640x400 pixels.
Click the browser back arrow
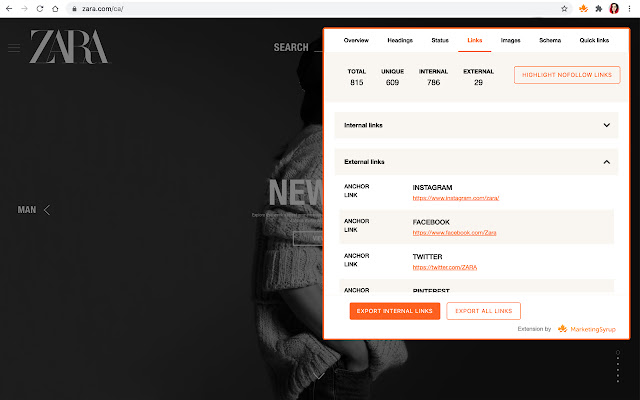9,9
